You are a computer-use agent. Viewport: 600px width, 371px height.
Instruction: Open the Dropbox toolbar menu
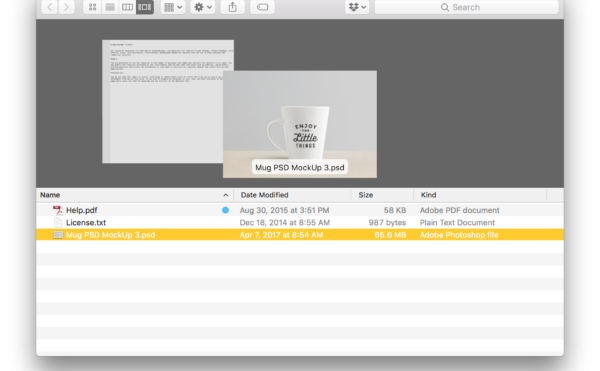click(x=357, y=7)
